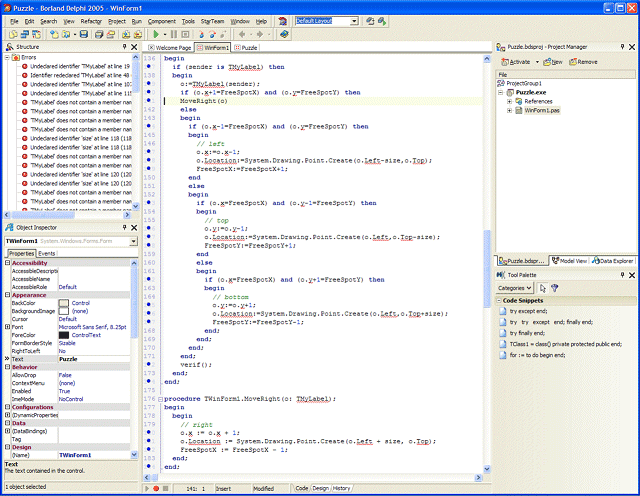640x496 pixels.
Task: Pin the Structure panel with its pushpin
Action: tap(124, 47)
